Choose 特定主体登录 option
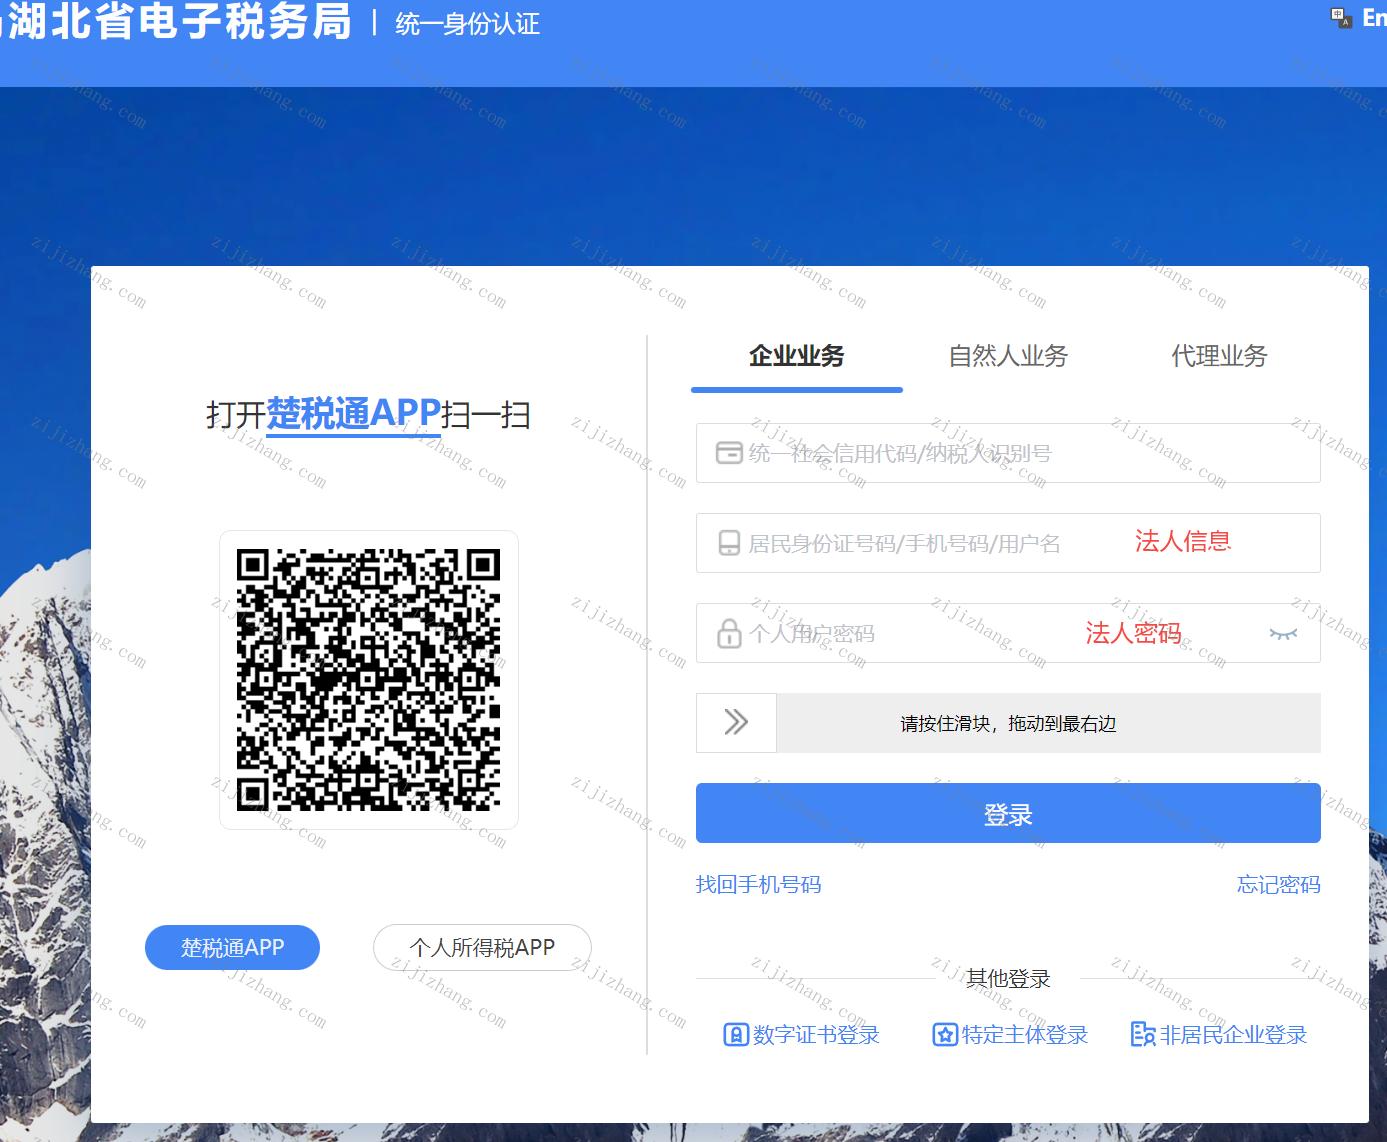Viewport: 1387px width, 1142px height. click(1010, 1035)
